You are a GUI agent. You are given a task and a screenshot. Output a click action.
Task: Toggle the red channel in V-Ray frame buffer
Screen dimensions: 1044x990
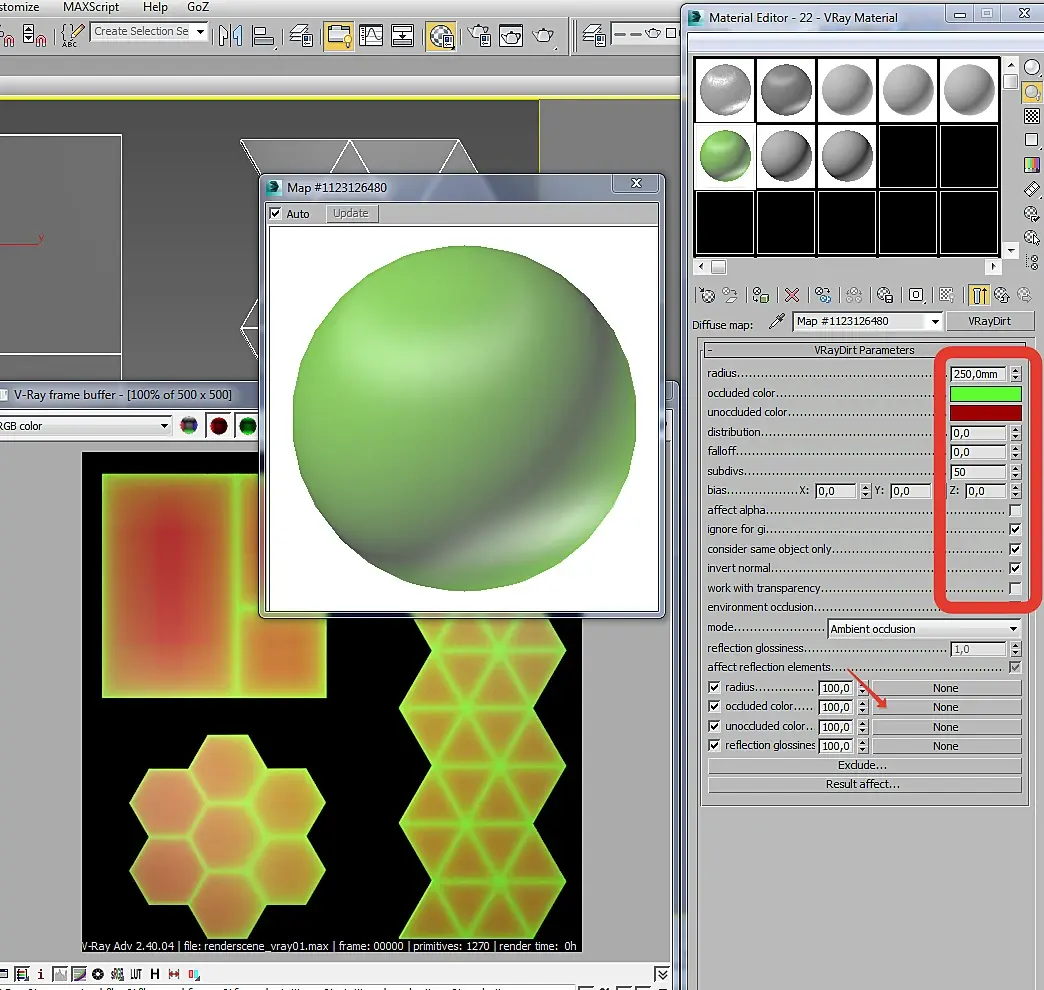[218, 426]
